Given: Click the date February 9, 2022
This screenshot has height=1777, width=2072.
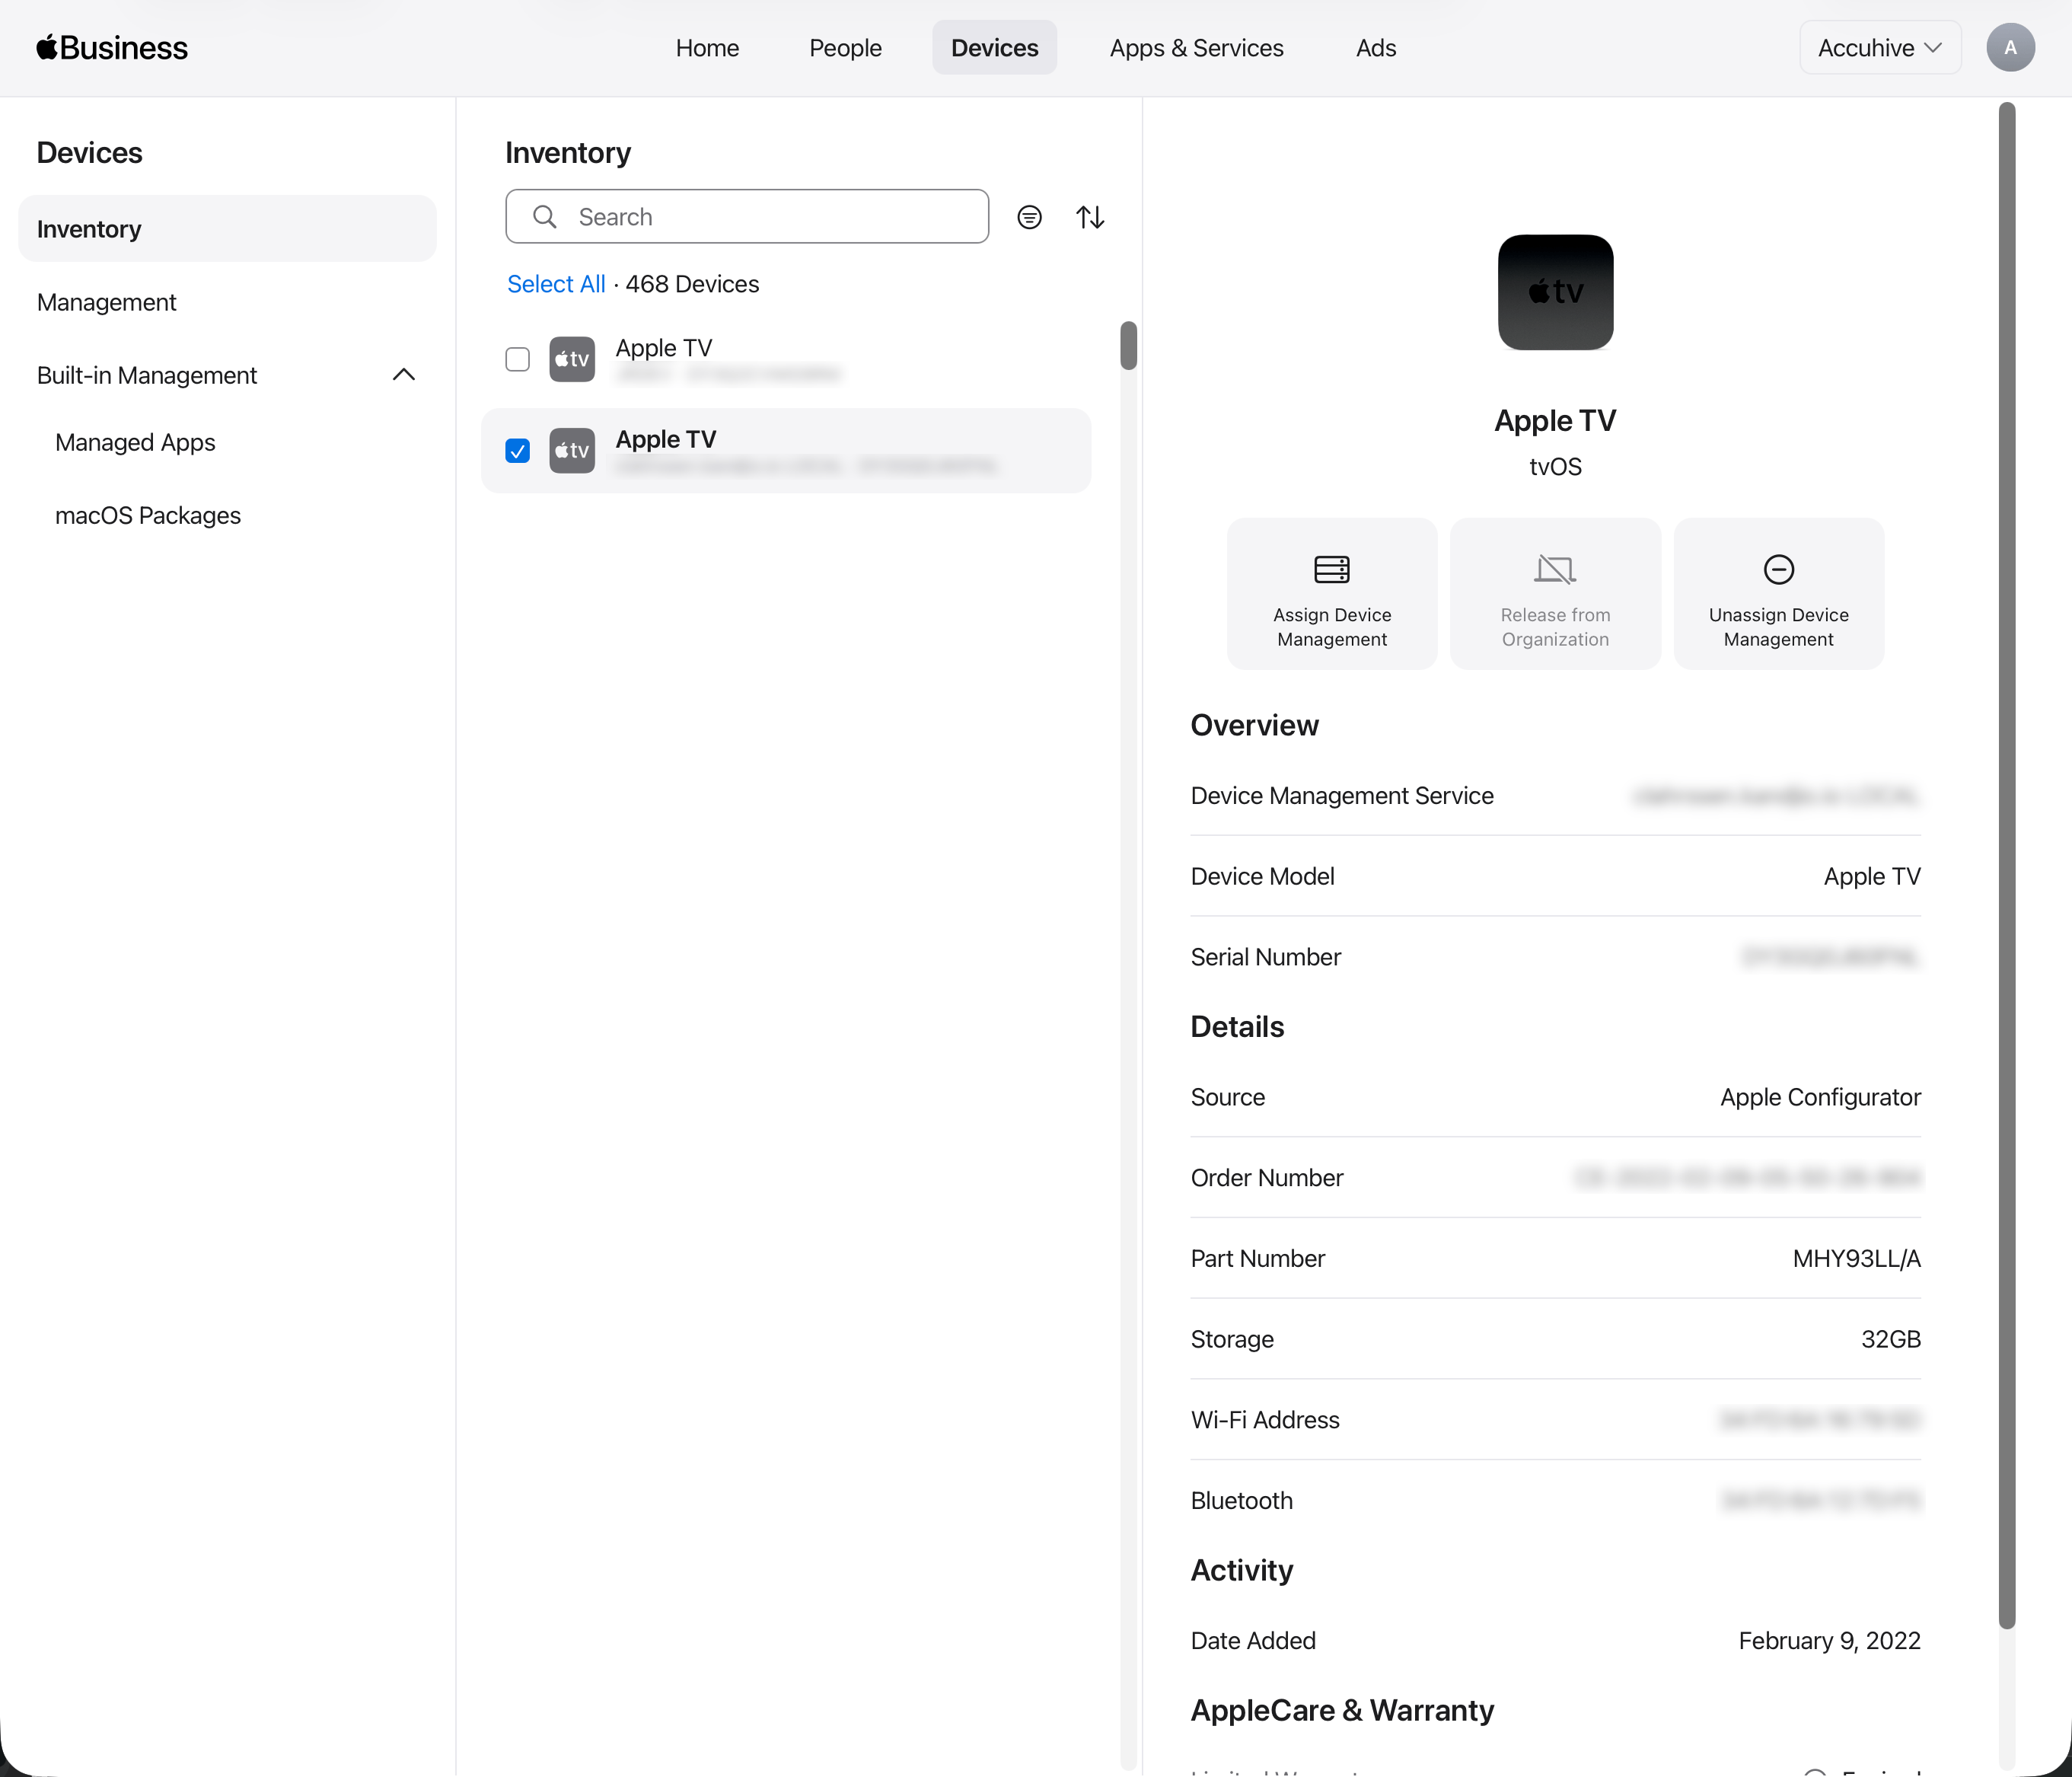Looking at the screenshot, I should [x=1829, y=1640].
